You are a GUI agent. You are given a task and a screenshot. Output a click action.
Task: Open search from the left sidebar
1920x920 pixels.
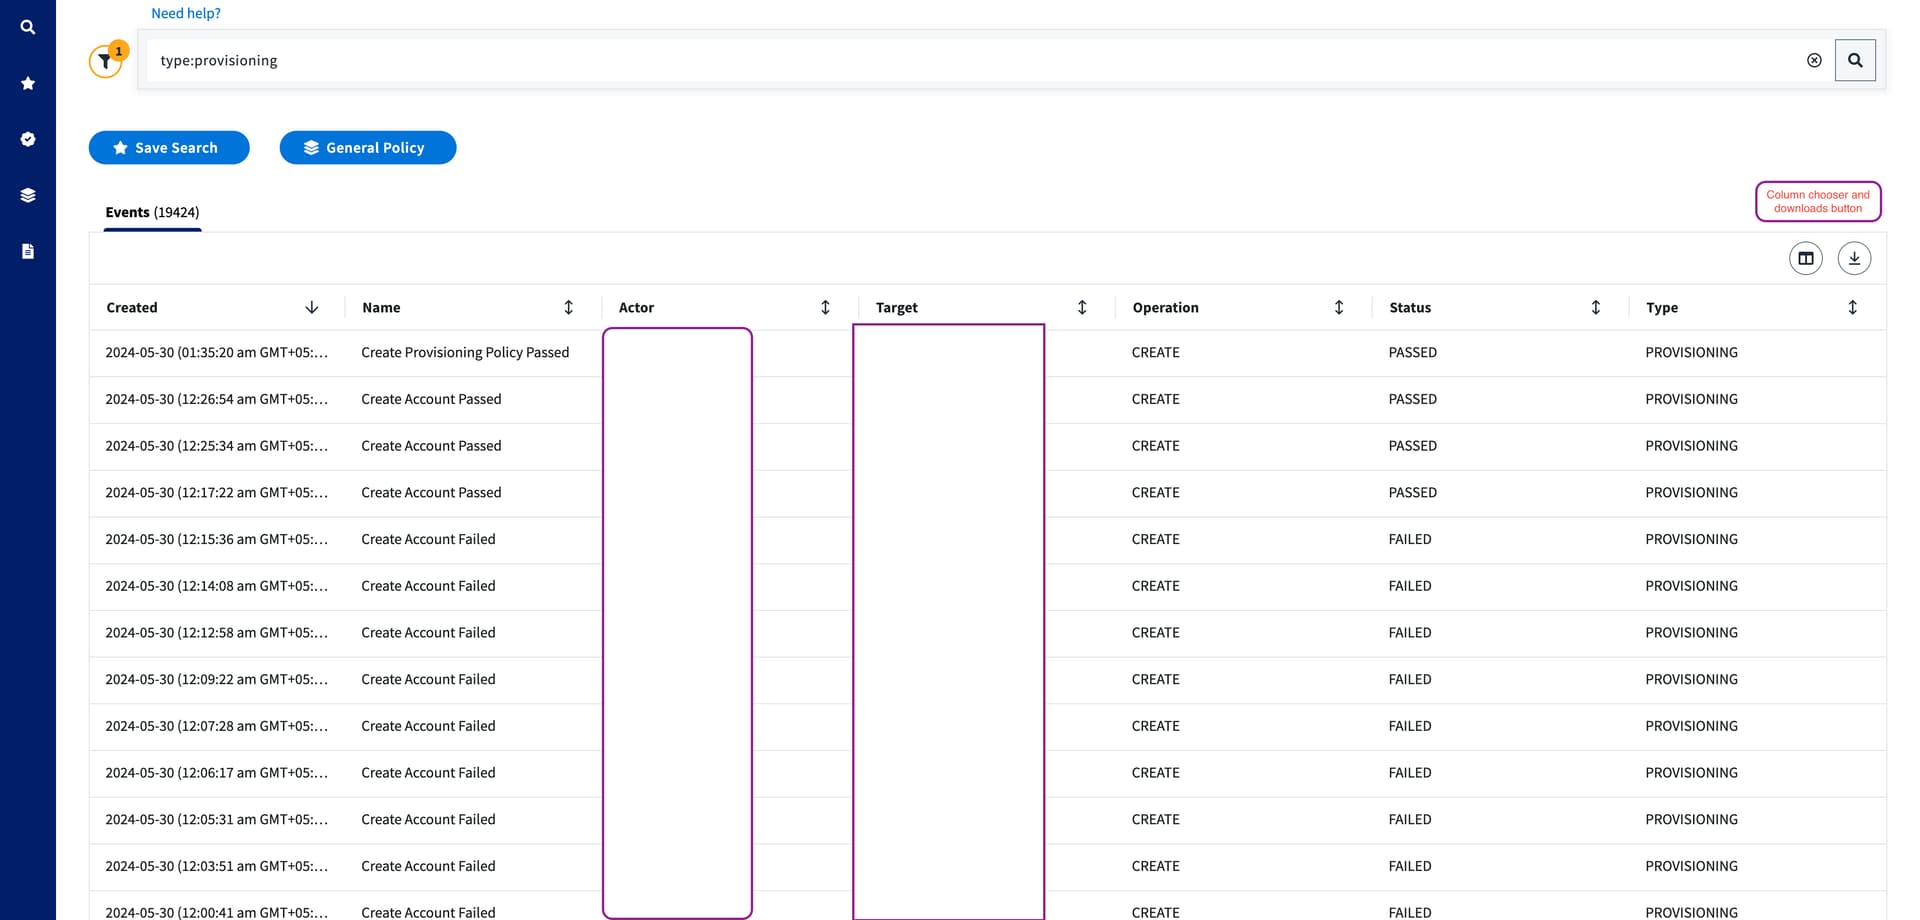(28, 27)
